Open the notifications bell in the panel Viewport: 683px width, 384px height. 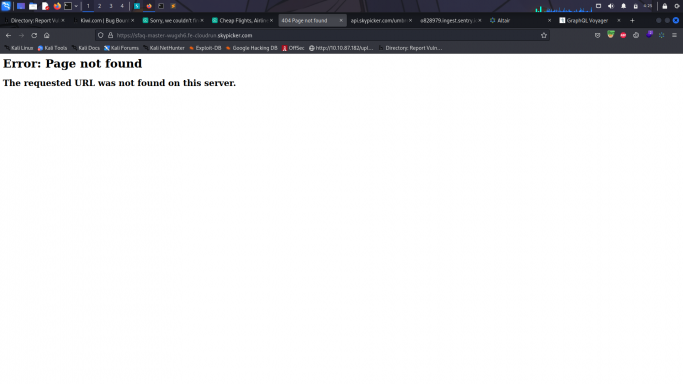pyautogui.click(x=623, y=6)
